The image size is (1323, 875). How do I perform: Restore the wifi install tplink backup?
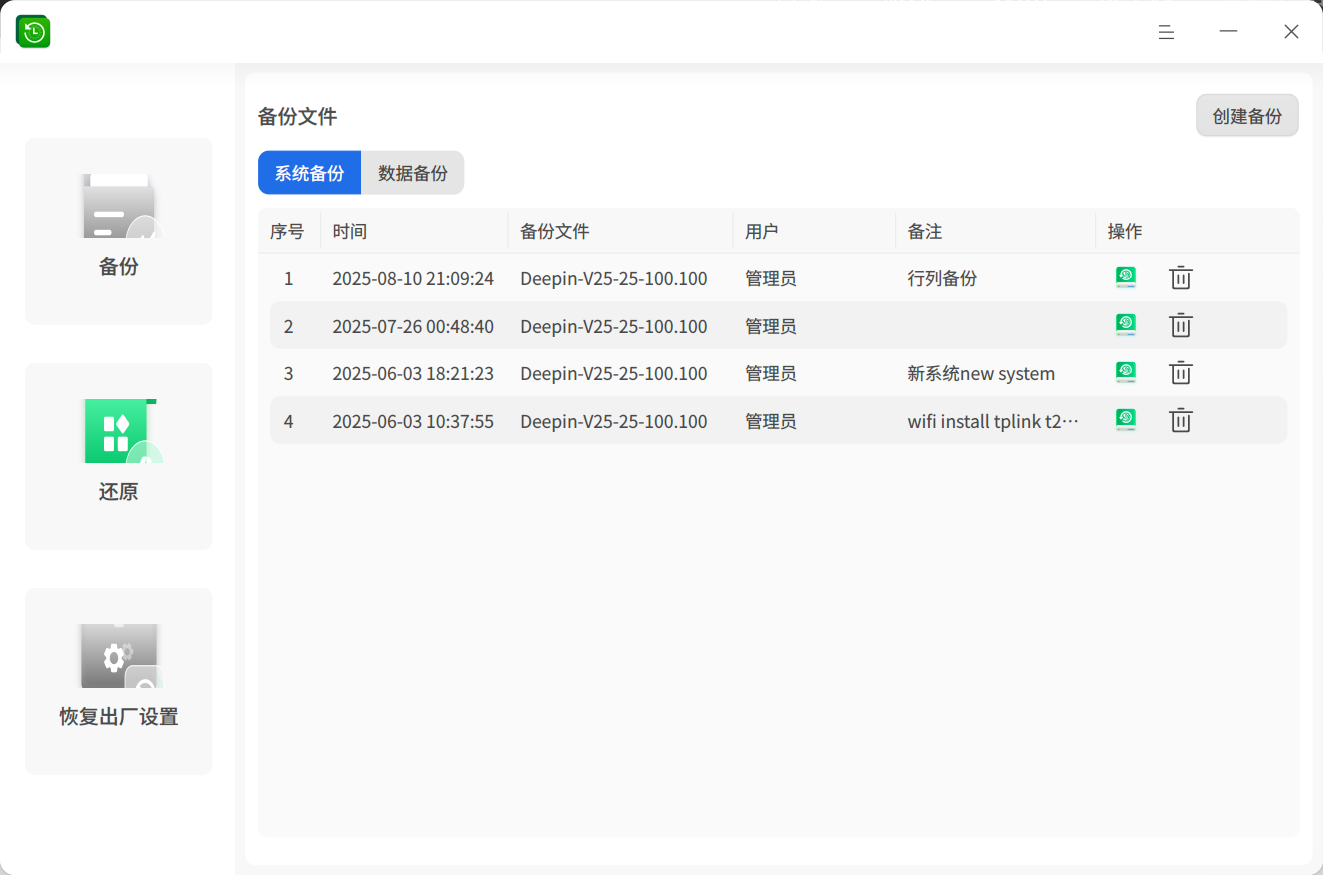pos(1126,420)
